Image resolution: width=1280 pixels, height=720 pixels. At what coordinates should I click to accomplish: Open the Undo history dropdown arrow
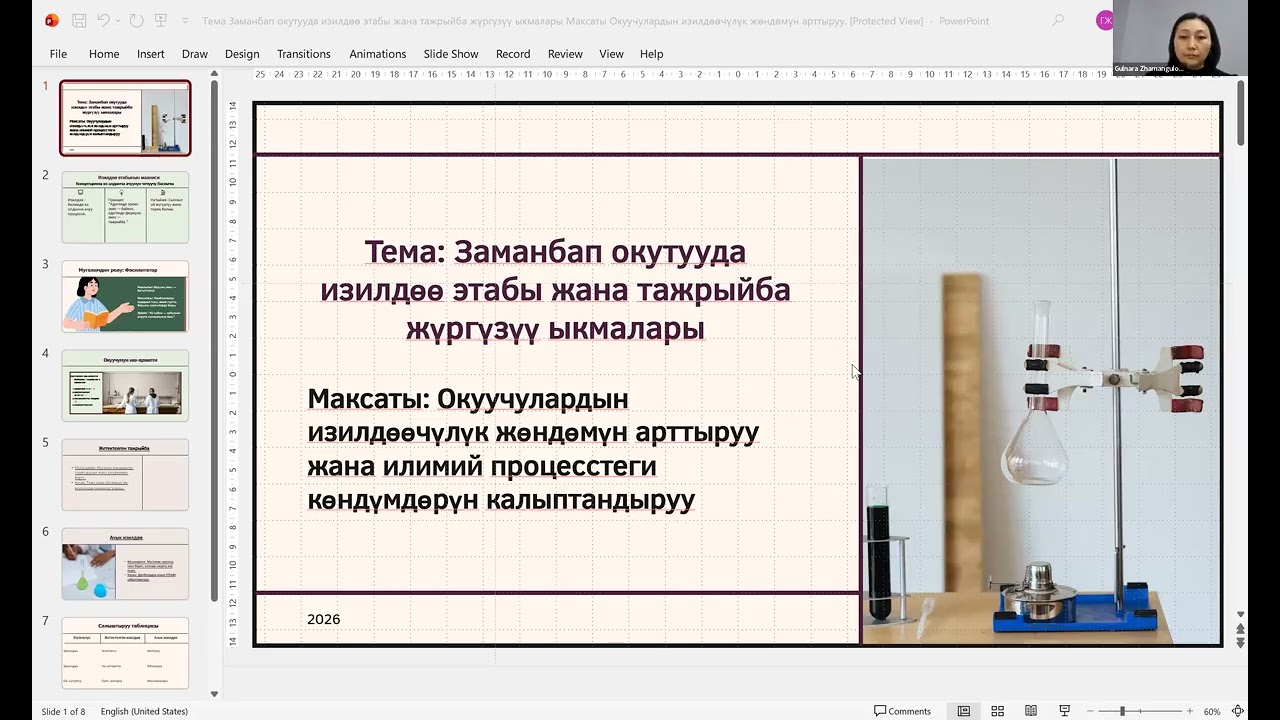tap(118, 20)
